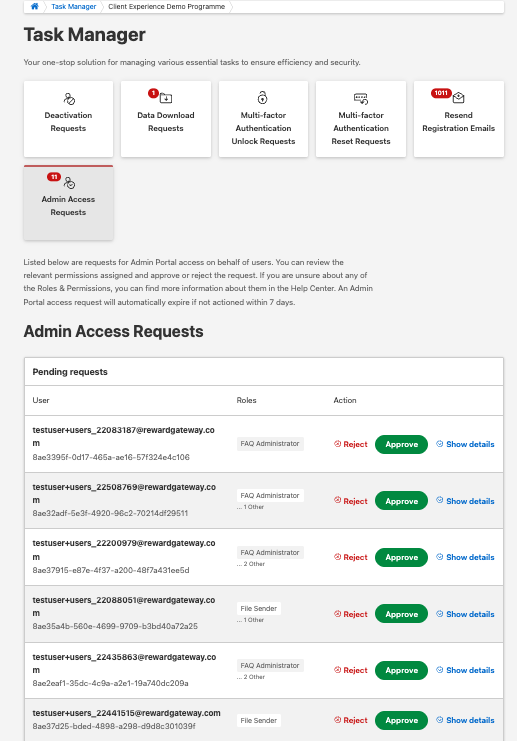Click the Data Download Requests folder icon

(x=166, y=98)
